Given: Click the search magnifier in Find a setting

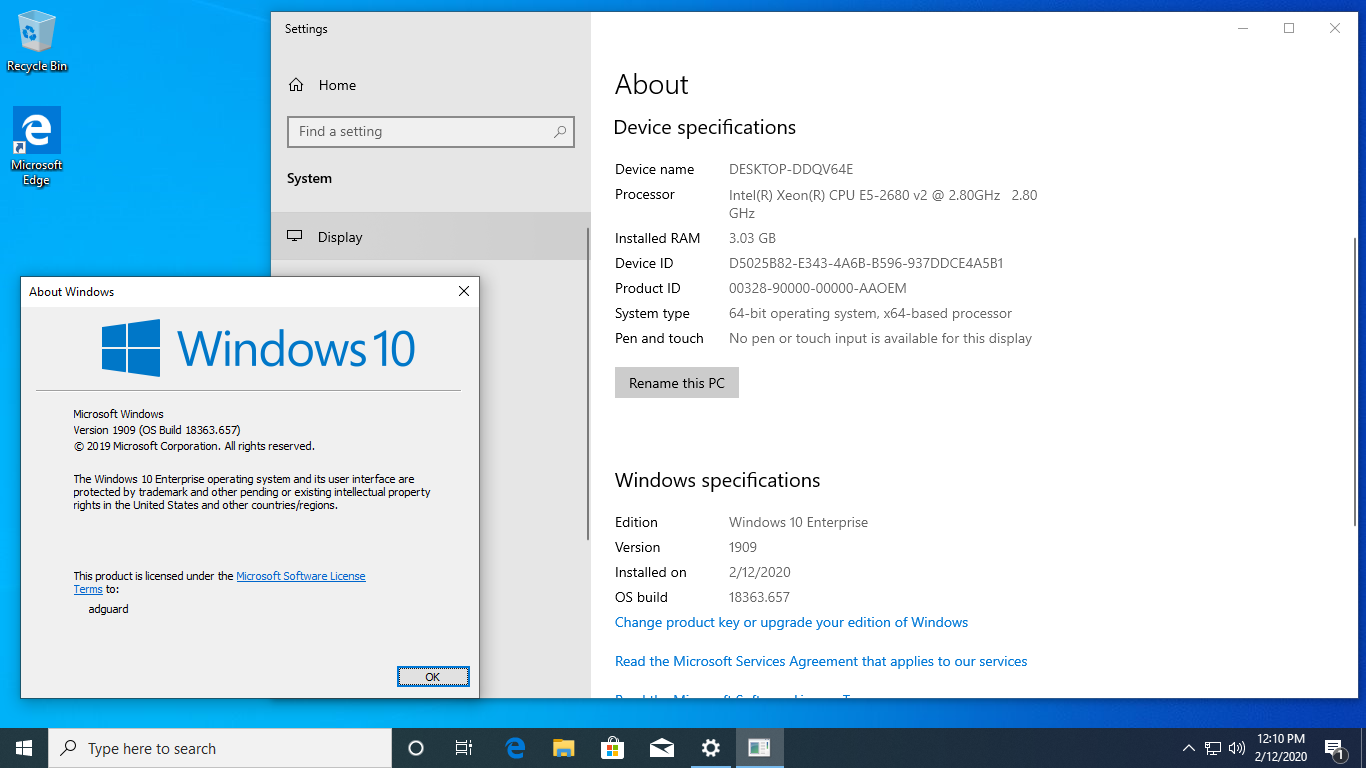Looking at the screenshot, I should (560, 131).
